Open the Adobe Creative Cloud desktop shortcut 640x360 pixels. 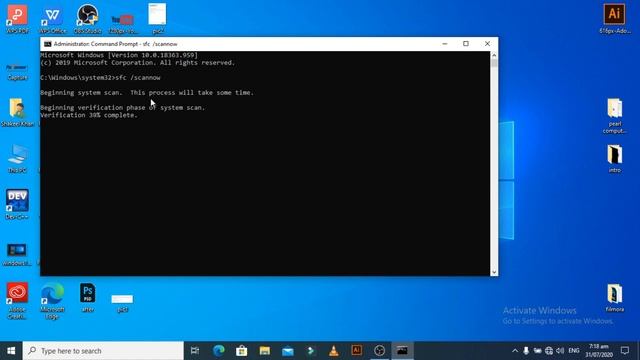(x=17, y=300)
